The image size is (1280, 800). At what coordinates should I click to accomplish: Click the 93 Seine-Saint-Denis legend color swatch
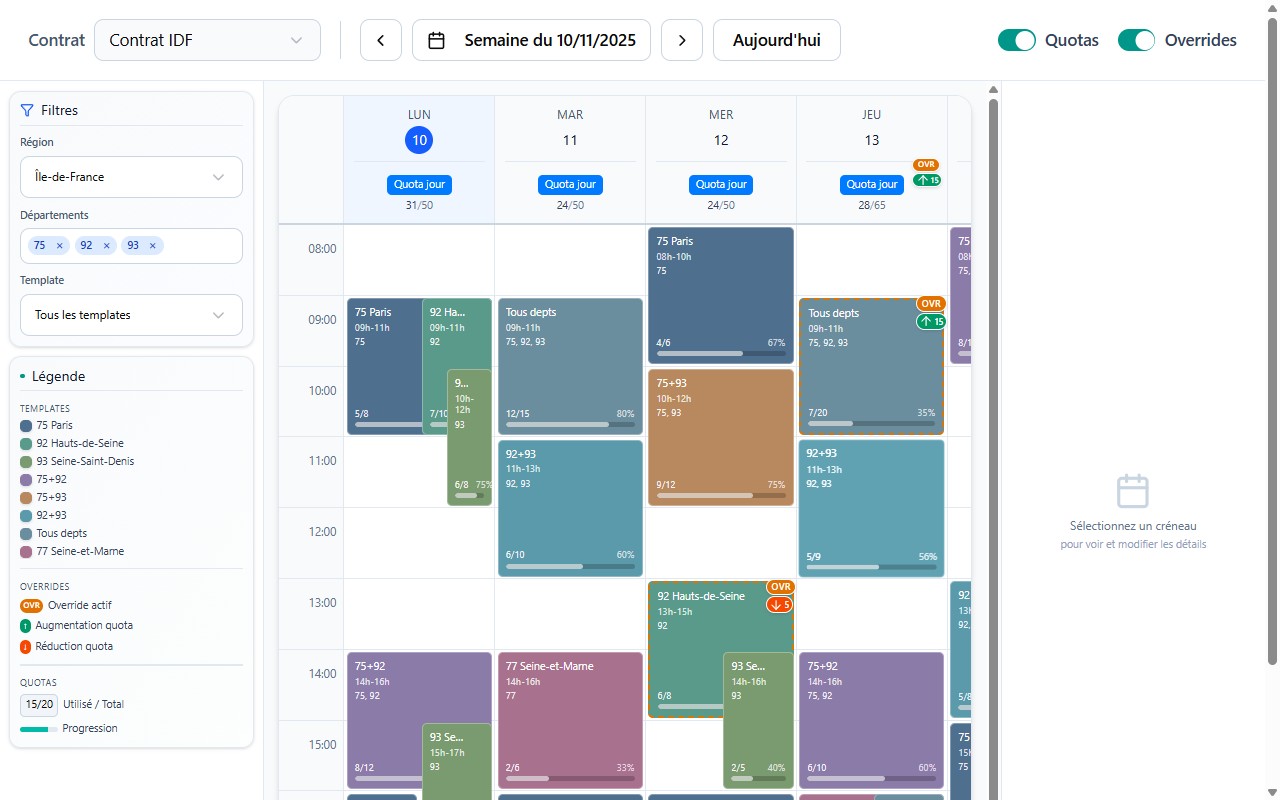[26, 461]
